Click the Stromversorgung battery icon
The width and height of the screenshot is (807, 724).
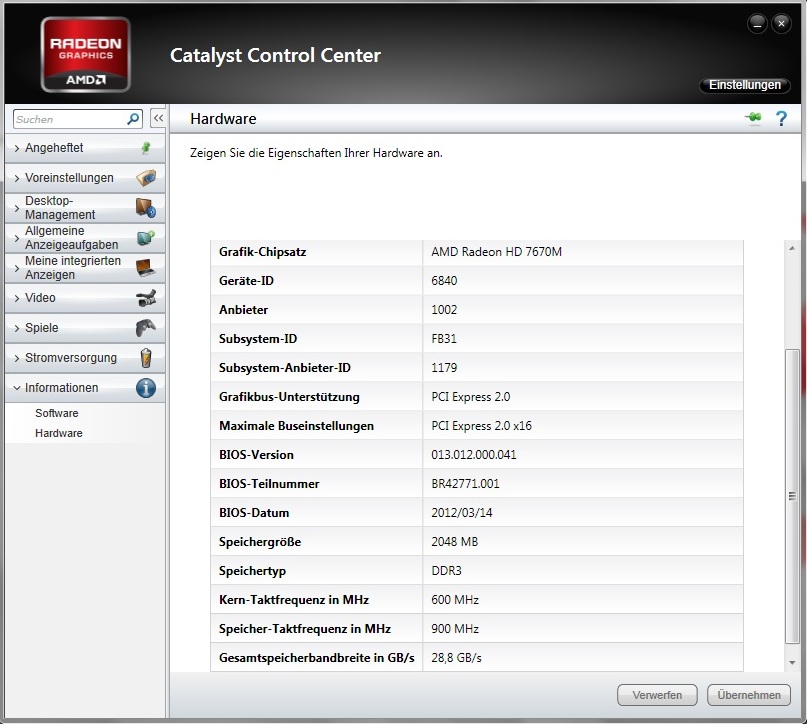point(146,358)
